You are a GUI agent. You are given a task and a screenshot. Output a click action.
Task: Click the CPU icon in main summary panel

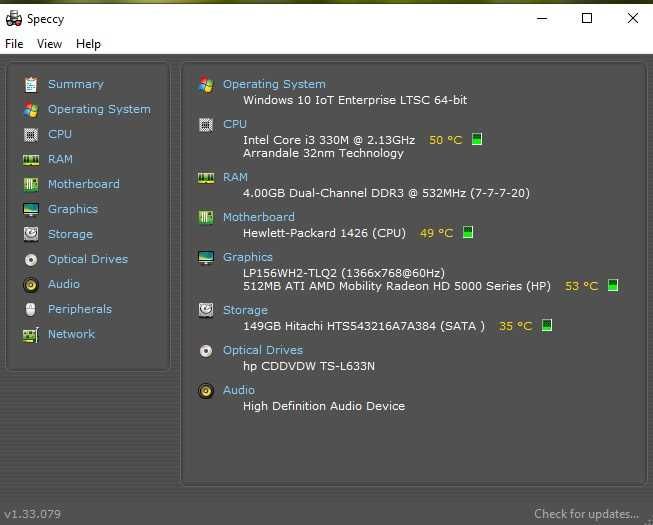click(x=206, y=124)
